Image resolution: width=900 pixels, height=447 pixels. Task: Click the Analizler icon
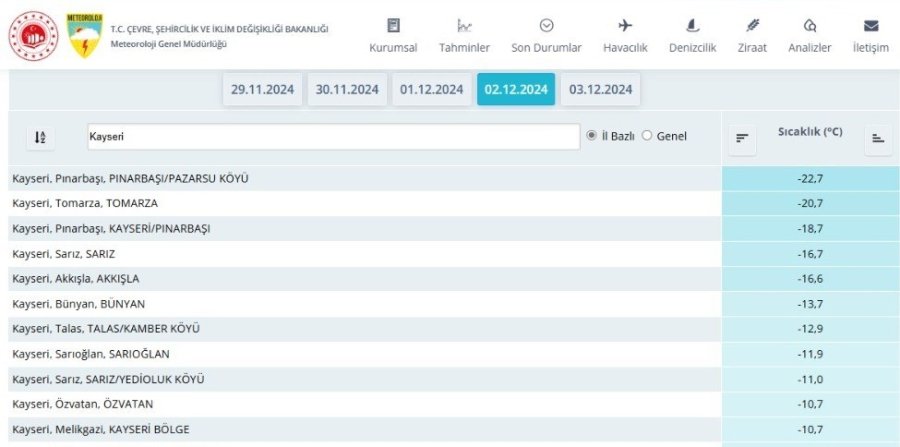coord(809,26)
